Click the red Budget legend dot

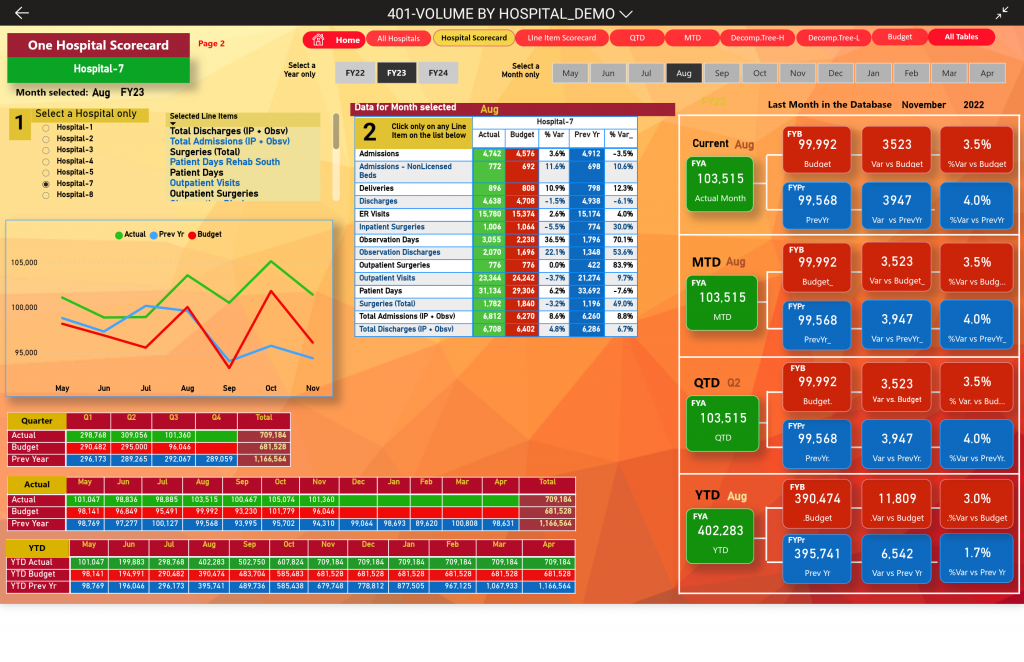[x=191, y=234]
